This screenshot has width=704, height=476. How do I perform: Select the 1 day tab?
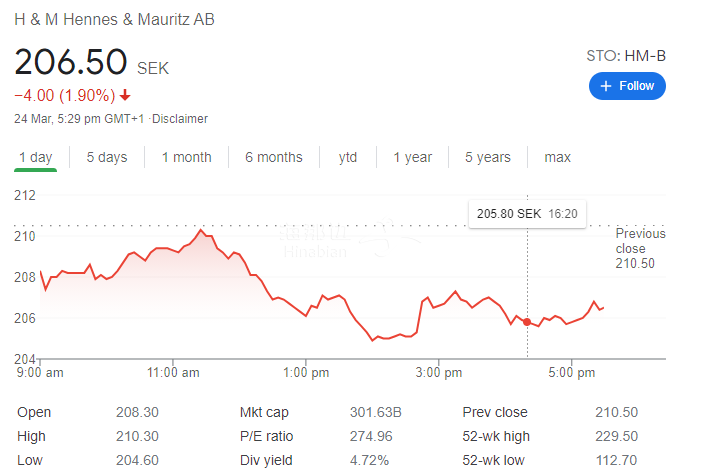(35, 157)
